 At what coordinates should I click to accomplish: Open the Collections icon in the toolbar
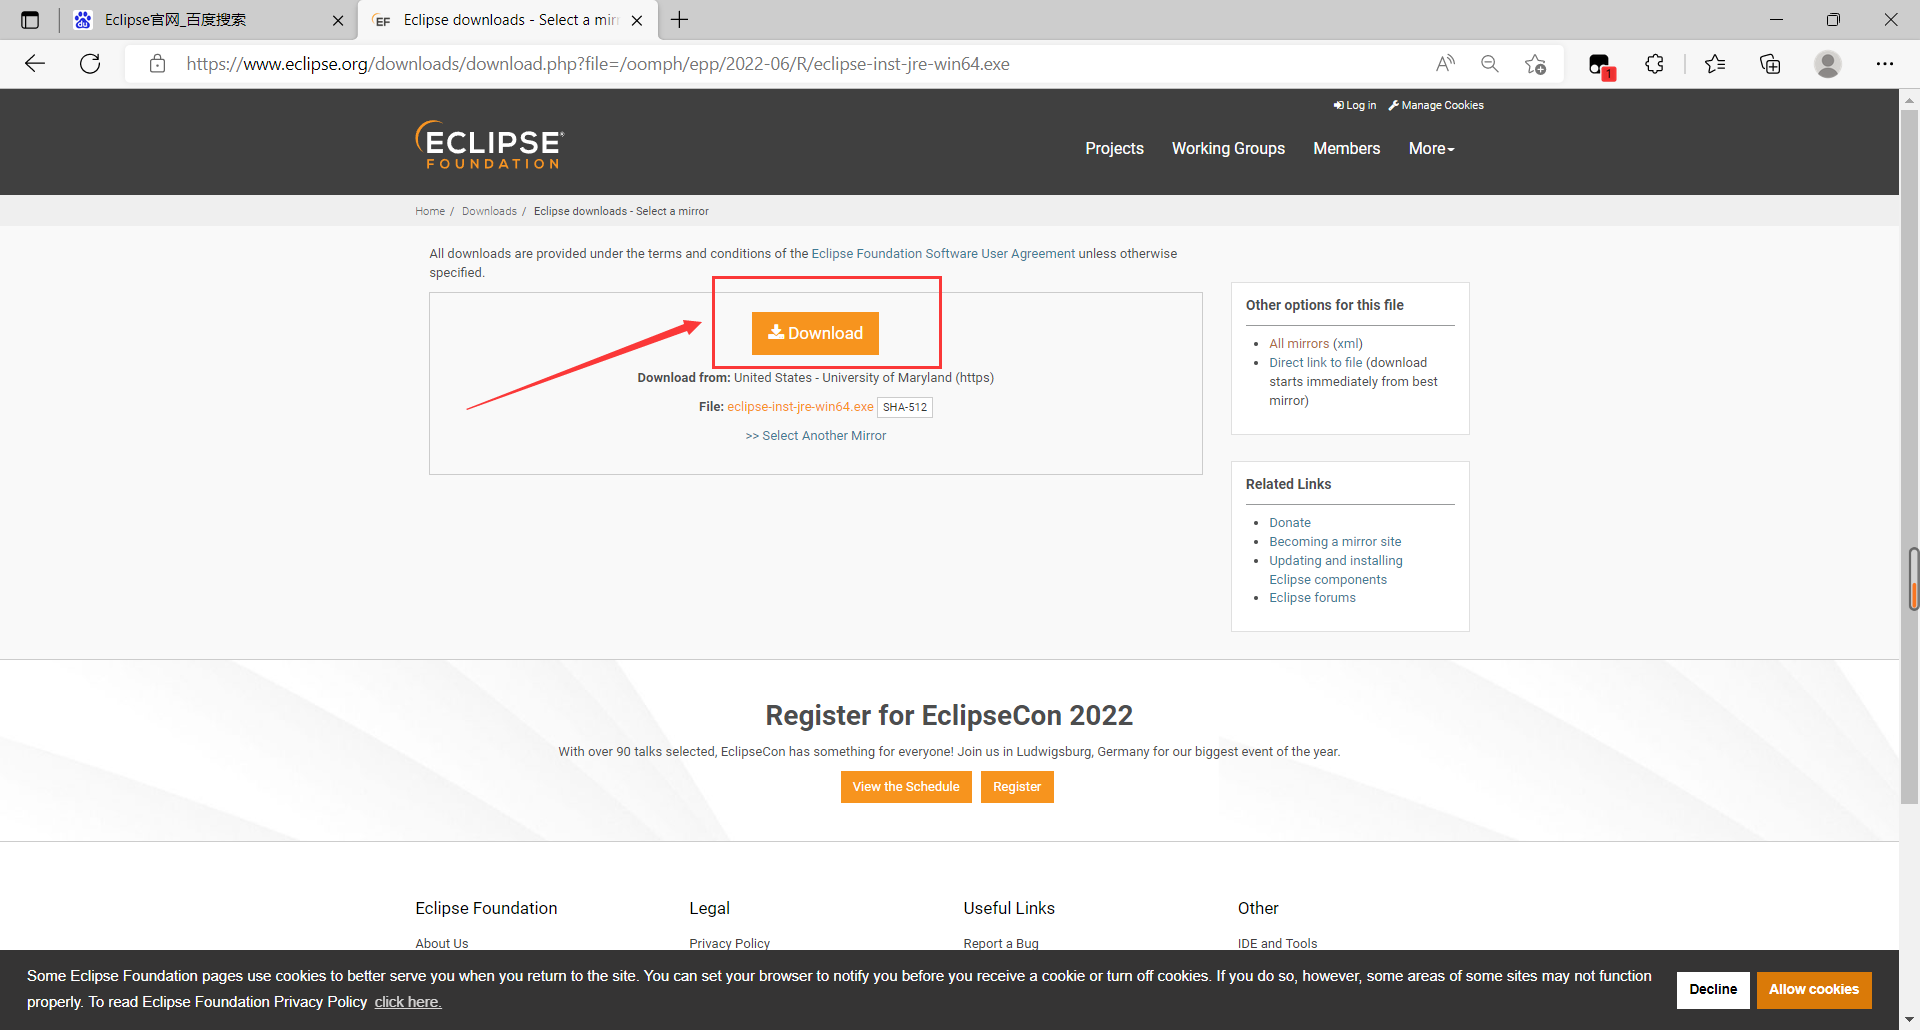pyautogui.click(x=1770, y=63)
